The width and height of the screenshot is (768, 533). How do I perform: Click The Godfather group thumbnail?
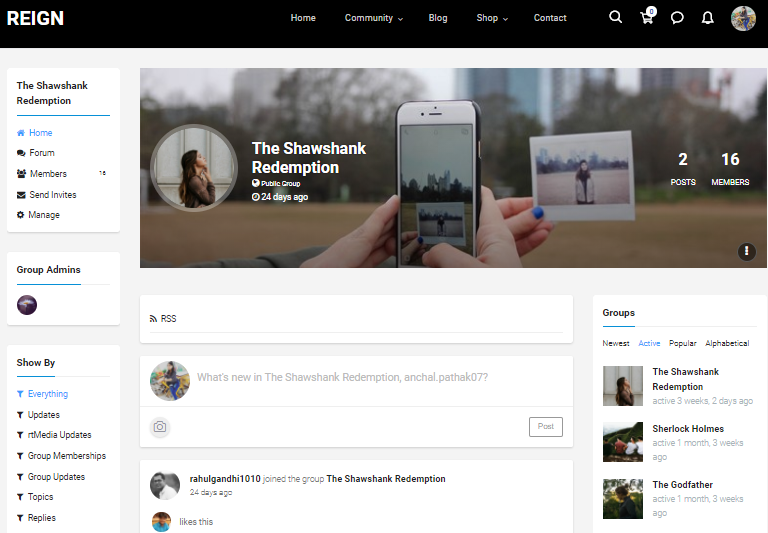click(623, 499)
